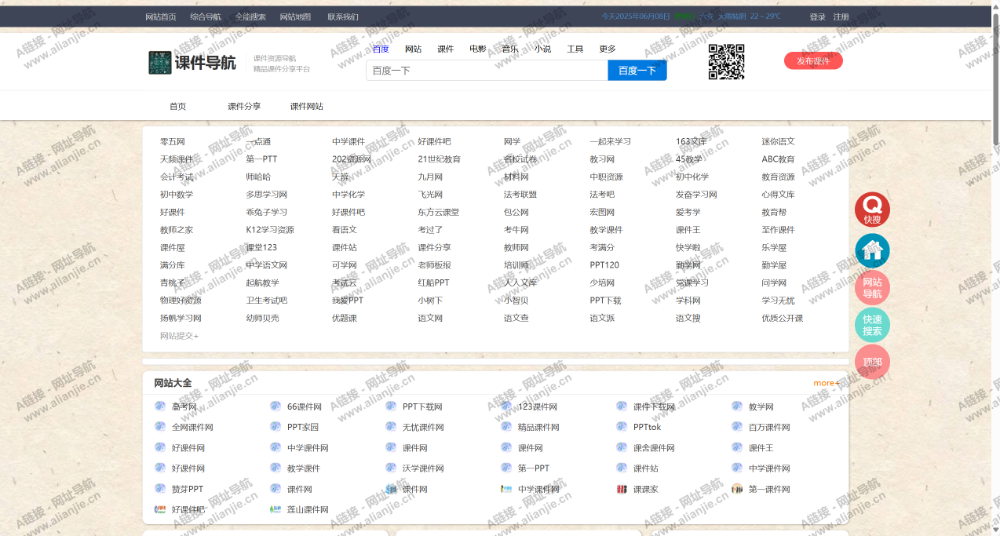Click the red 发布课件 button

pos(813,61)
